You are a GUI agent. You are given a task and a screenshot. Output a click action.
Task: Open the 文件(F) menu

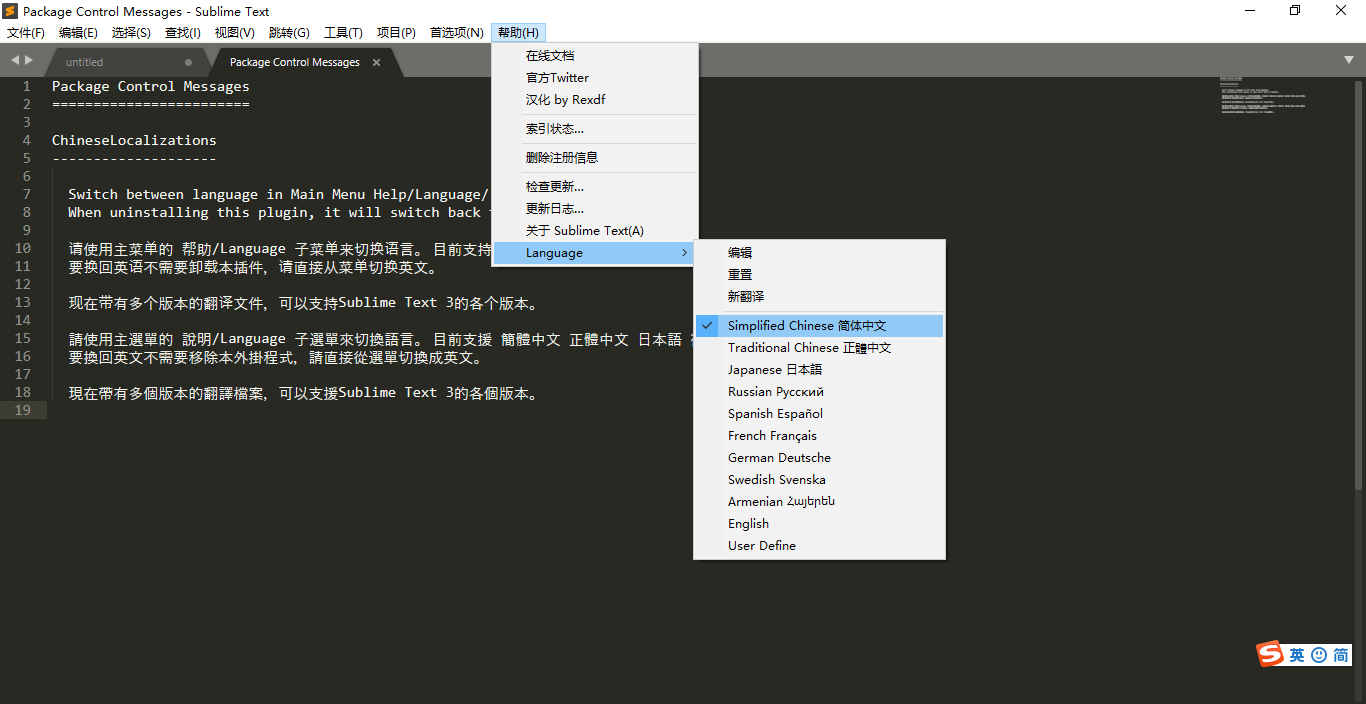(26, 33)
